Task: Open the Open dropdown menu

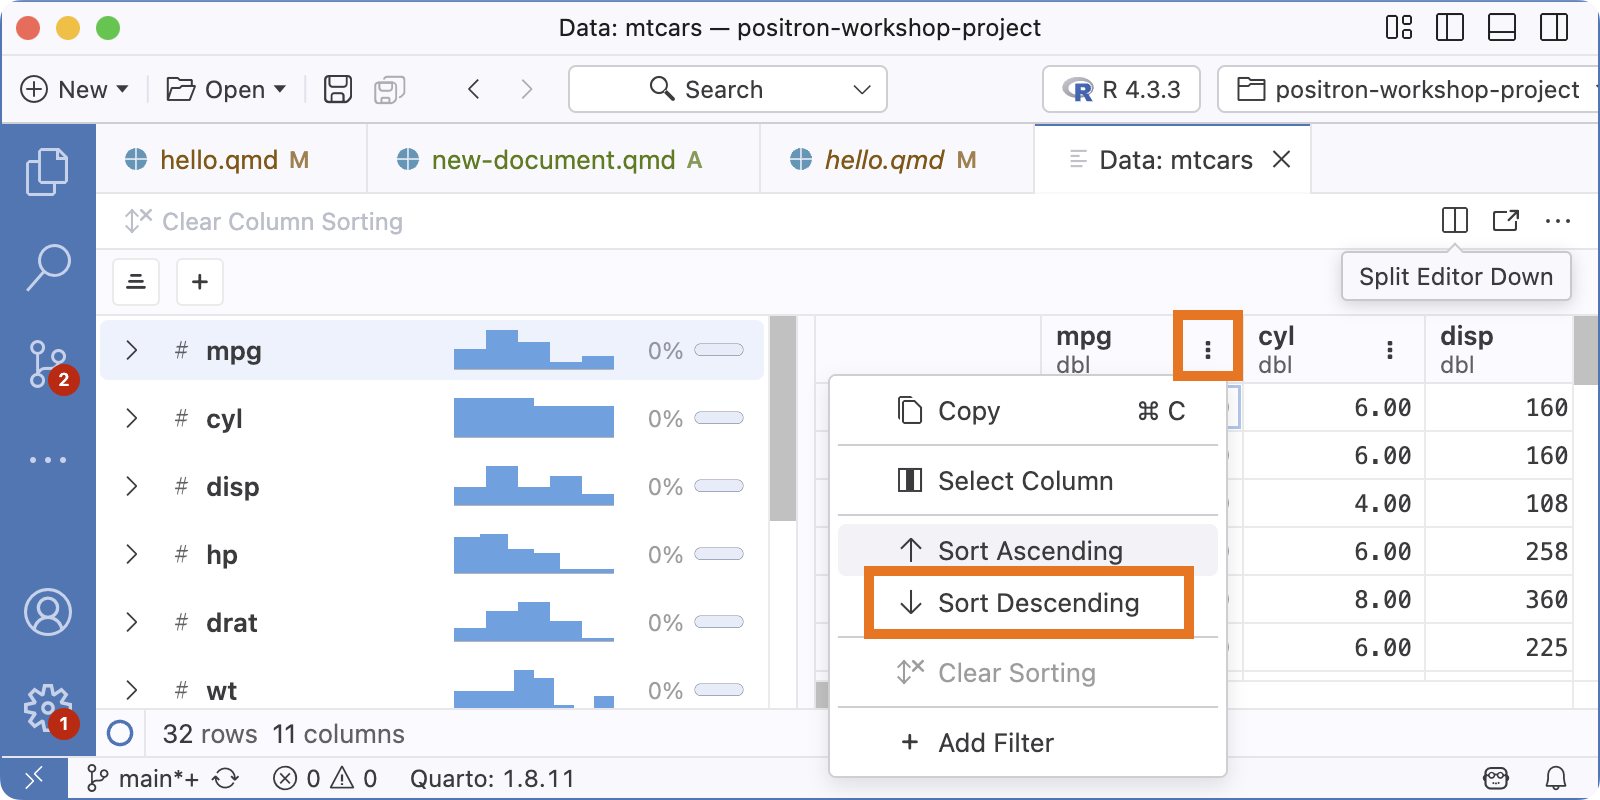Action: point(226,89)
